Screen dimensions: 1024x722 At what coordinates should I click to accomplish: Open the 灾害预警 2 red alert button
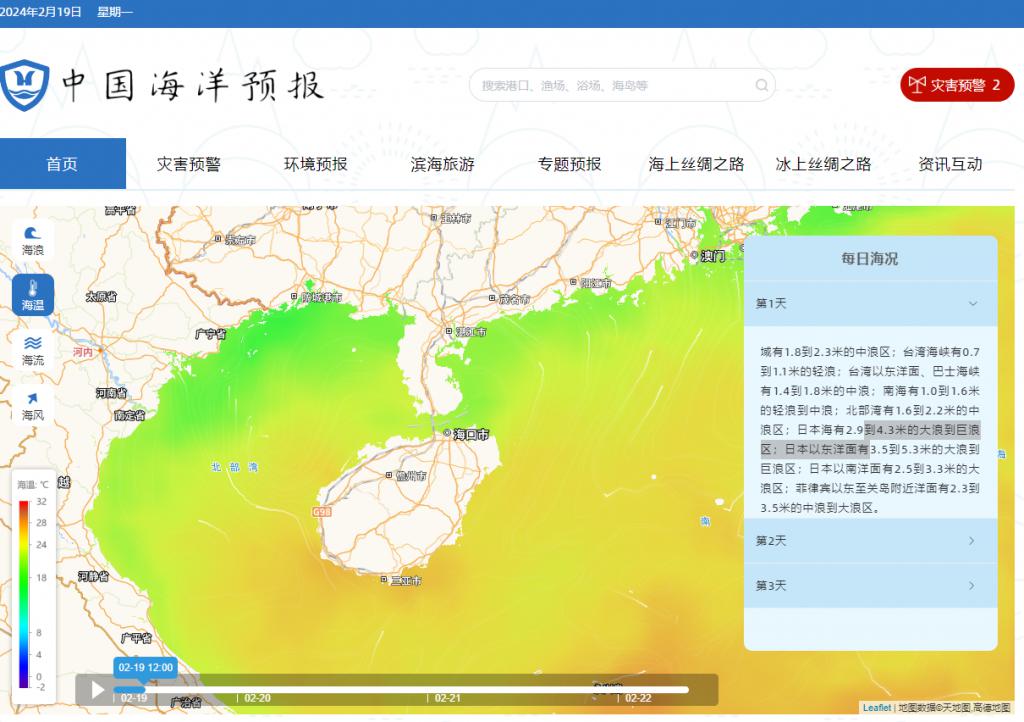957,85
